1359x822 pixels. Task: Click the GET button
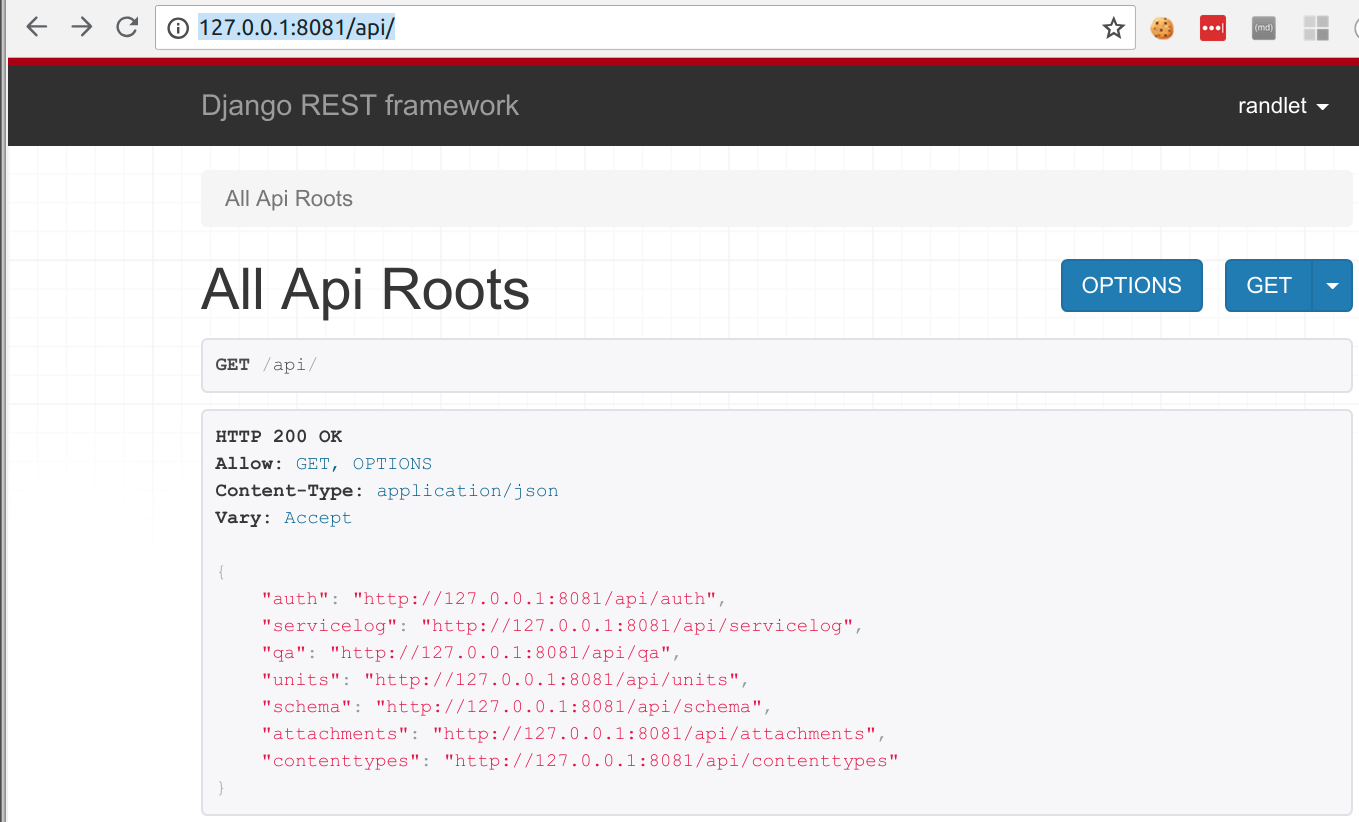pos(1269,286)
